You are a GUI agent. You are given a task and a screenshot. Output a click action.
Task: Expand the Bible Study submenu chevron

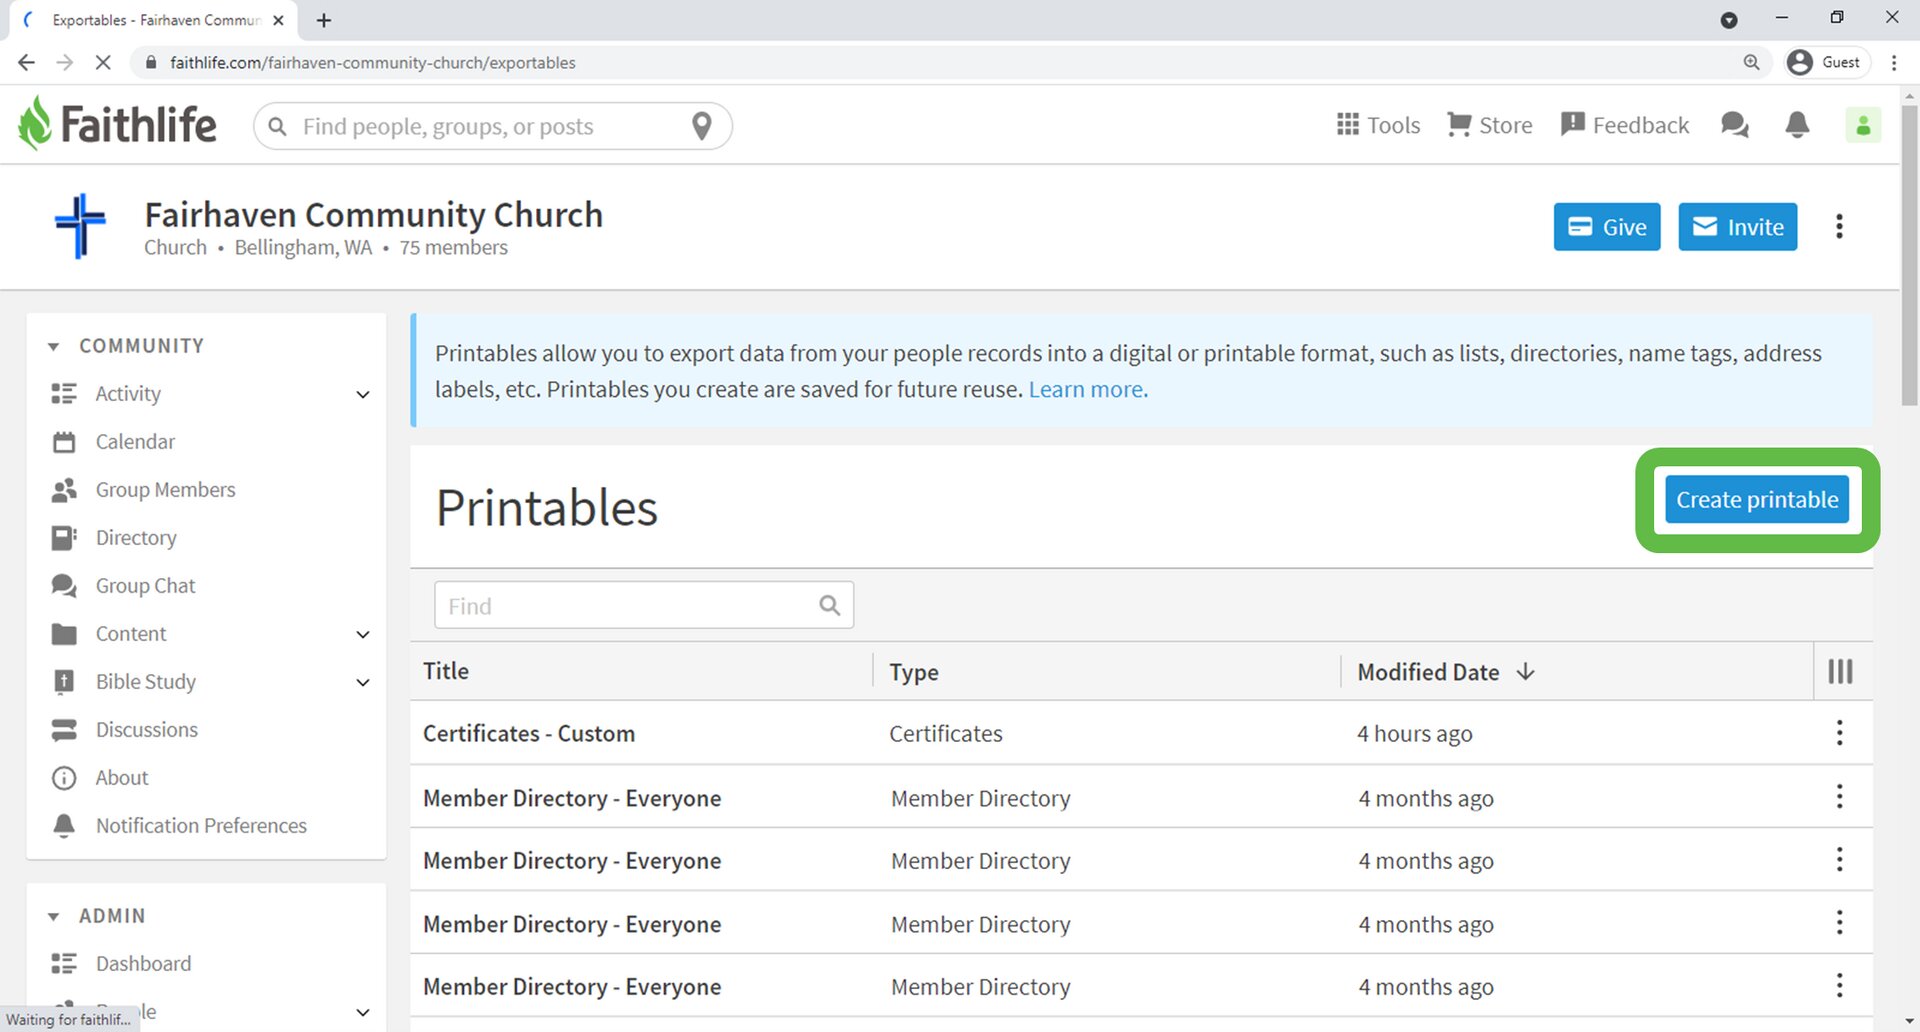pyautogui.click(x=363, y=682)
